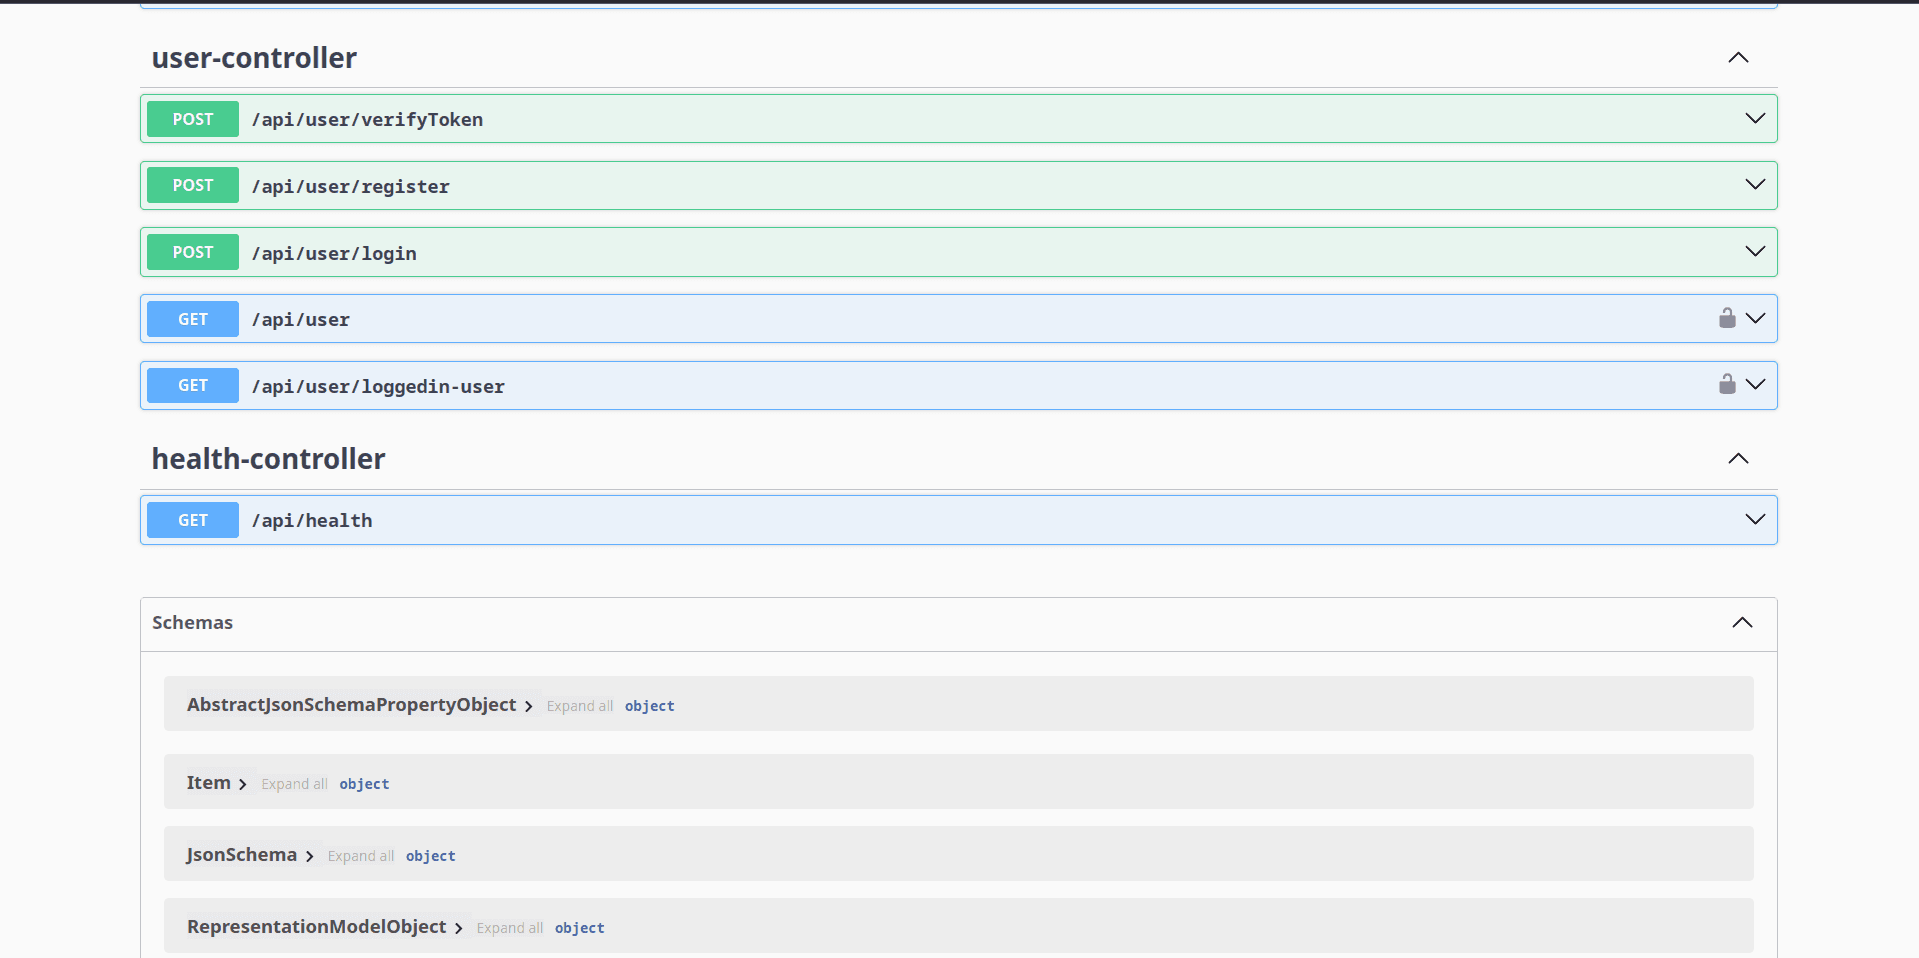This screenshot has width=1919, height=958.
Task: Expand the POST /api/user/register endpoint arrow
Action: [x=1754, y=185]
